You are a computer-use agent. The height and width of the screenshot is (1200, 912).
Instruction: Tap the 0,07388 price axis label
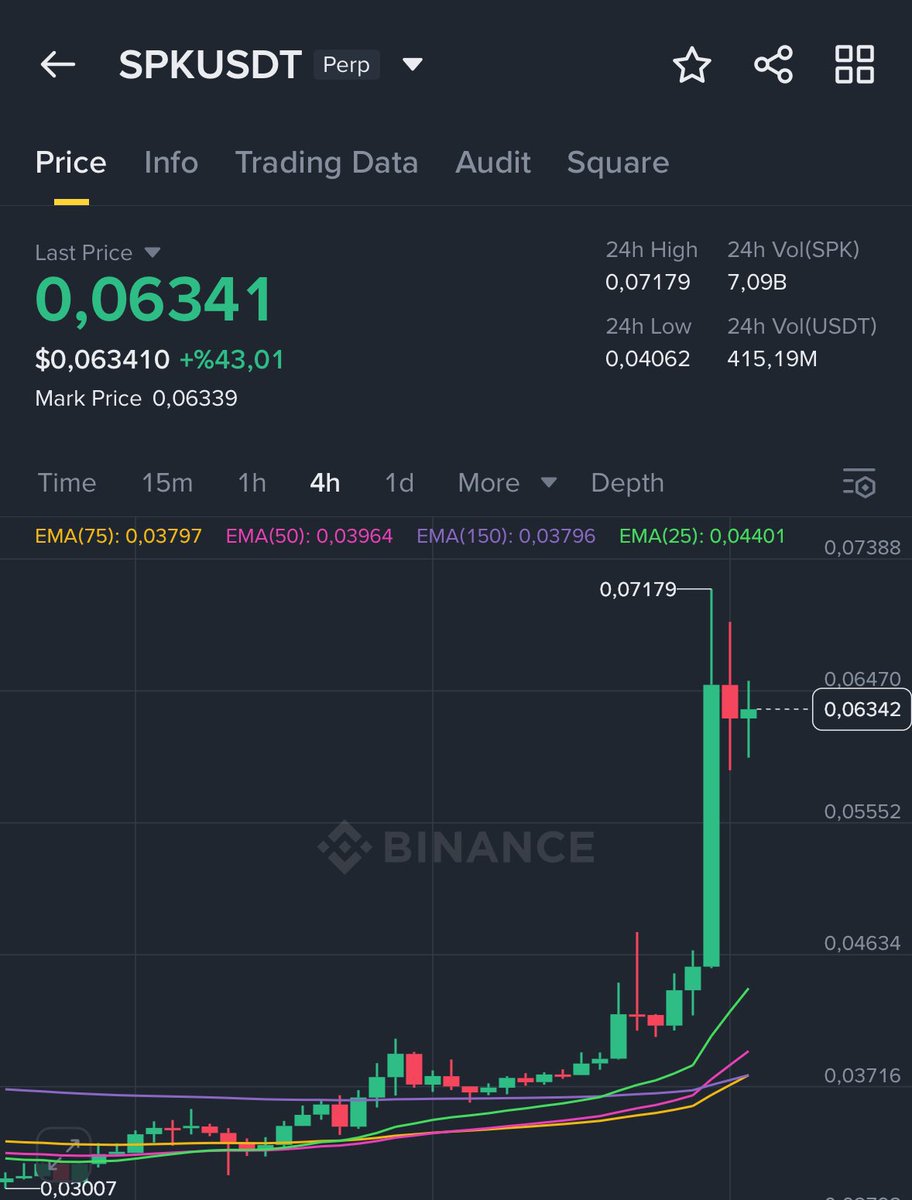click(x=862, y=547)
